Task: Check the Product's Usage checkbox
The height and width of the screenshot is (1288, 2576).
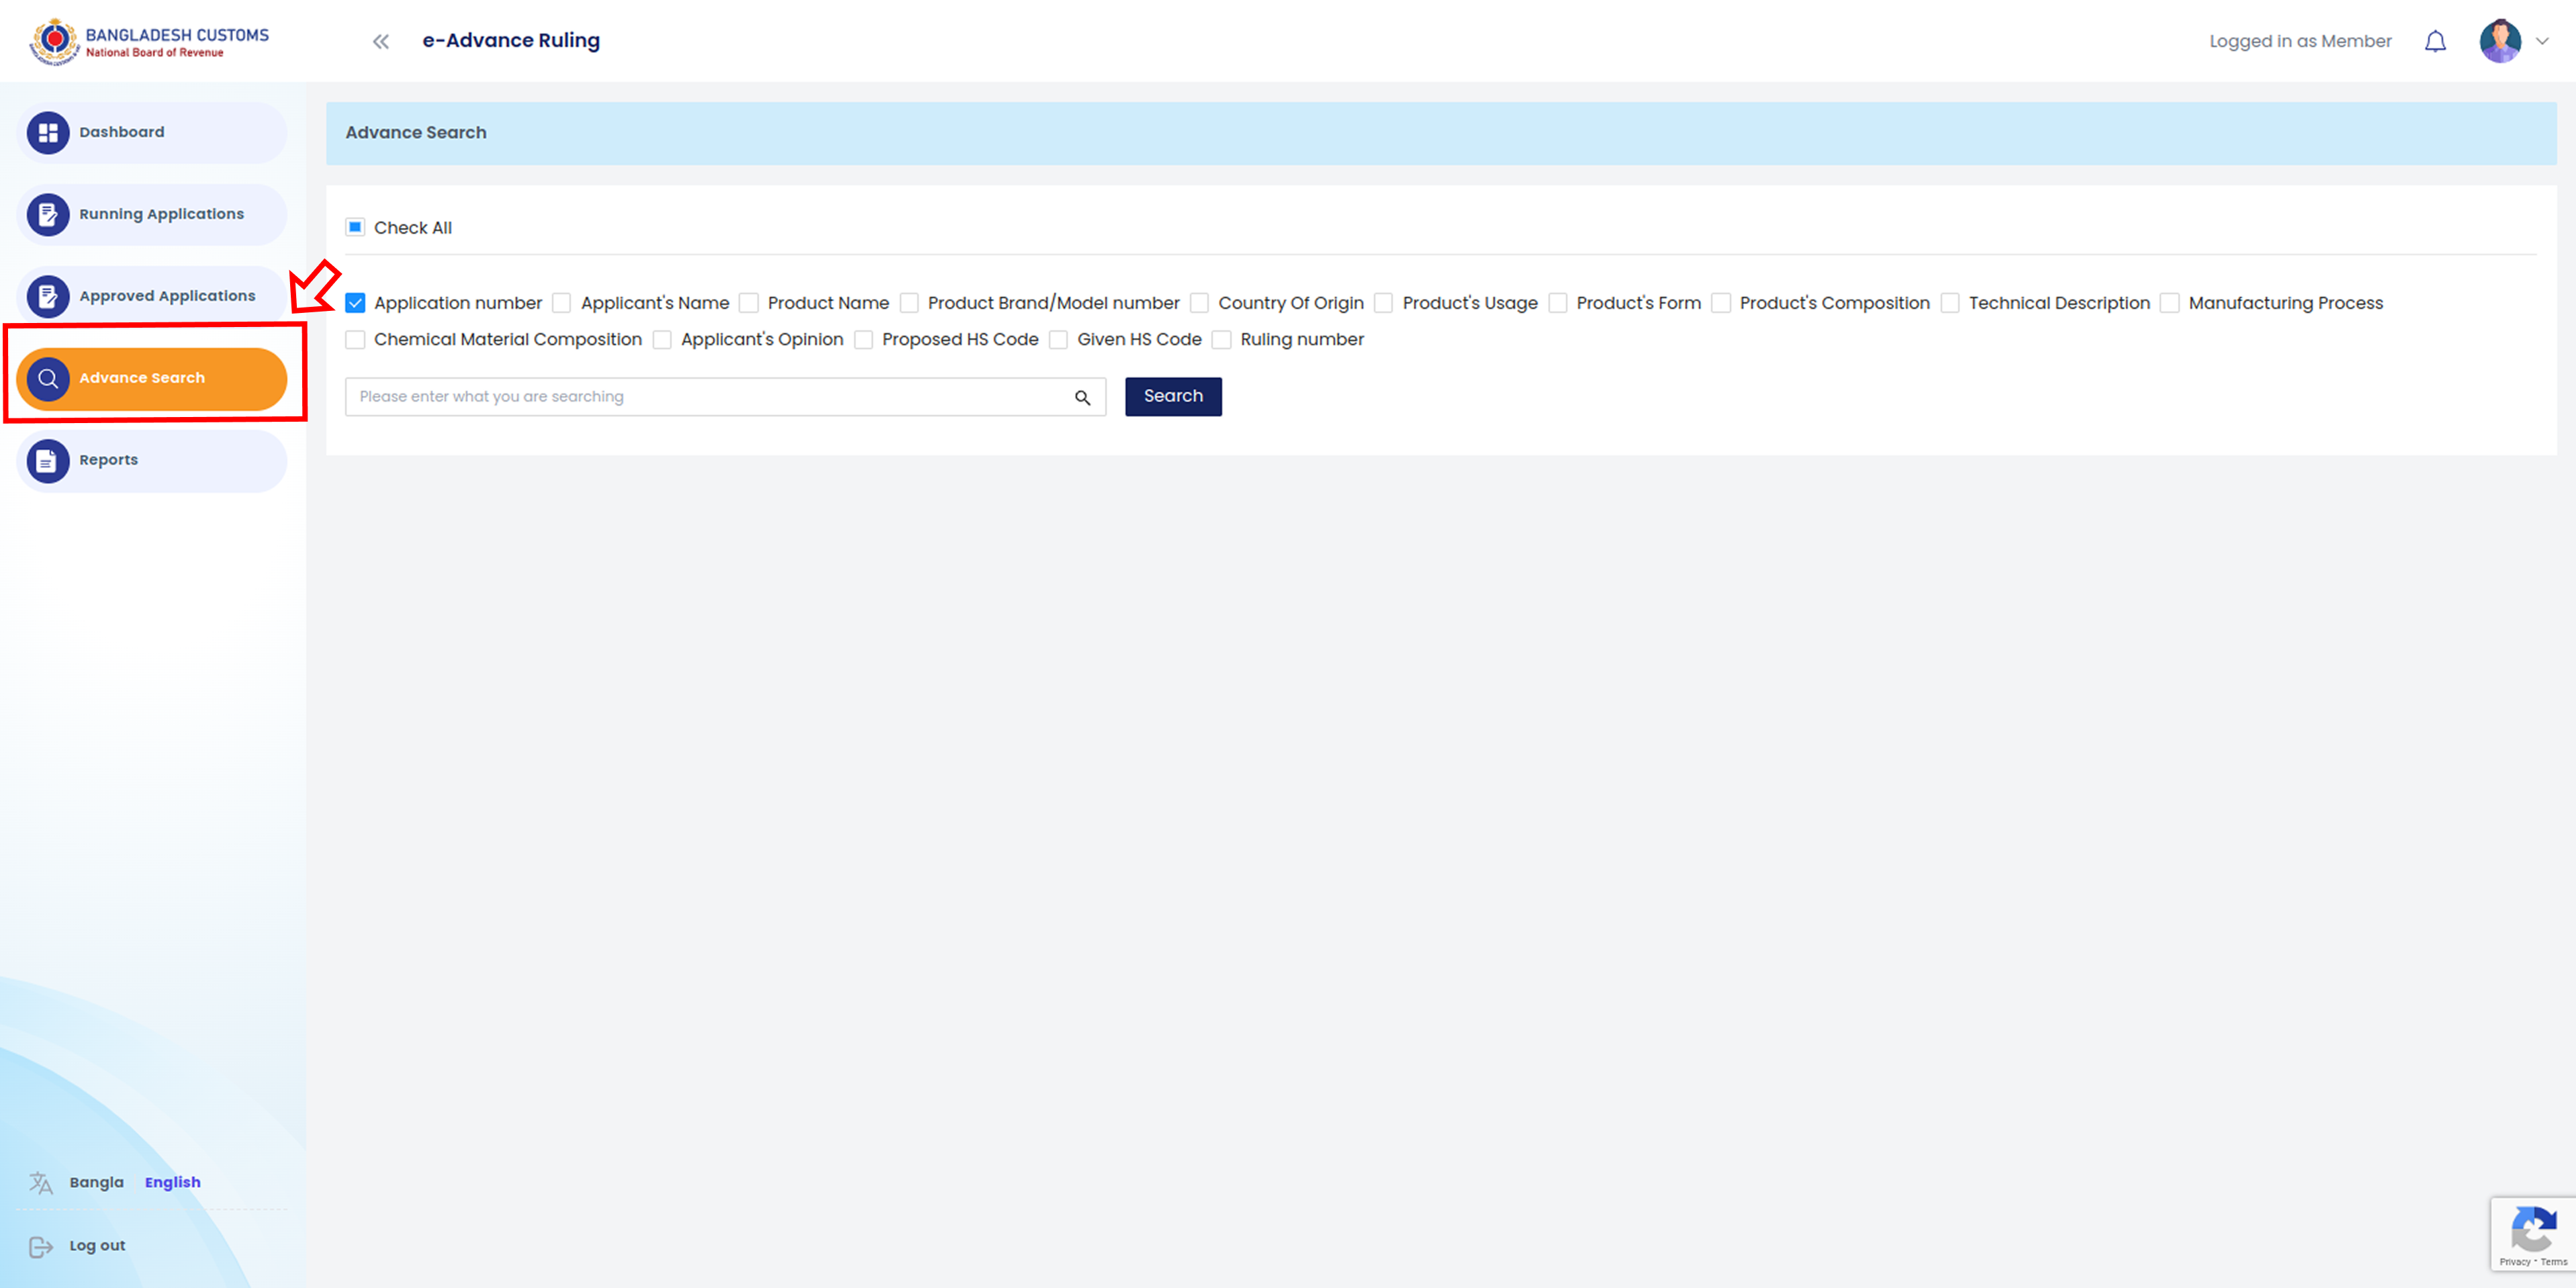Action: (x=1384, y=302)
